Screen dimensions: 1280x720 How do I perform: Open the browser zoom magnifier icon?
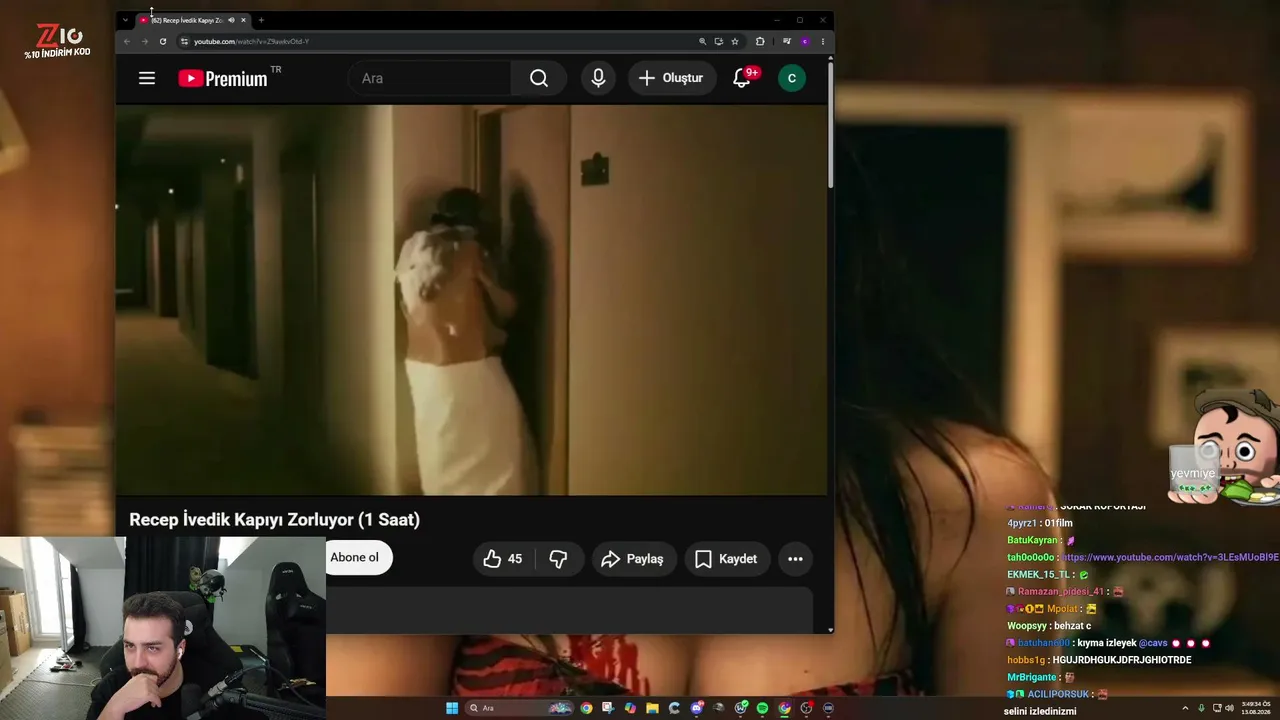coord(702,41)
